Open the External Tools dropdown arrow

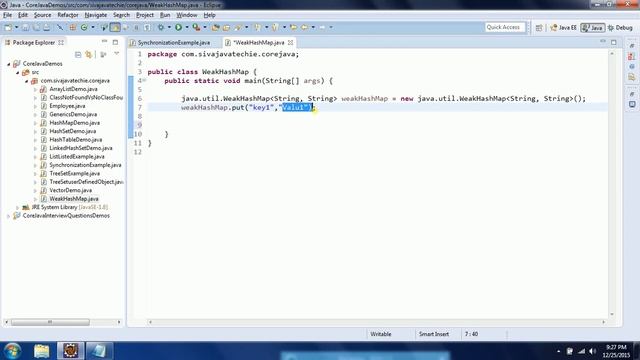[205, 27]
